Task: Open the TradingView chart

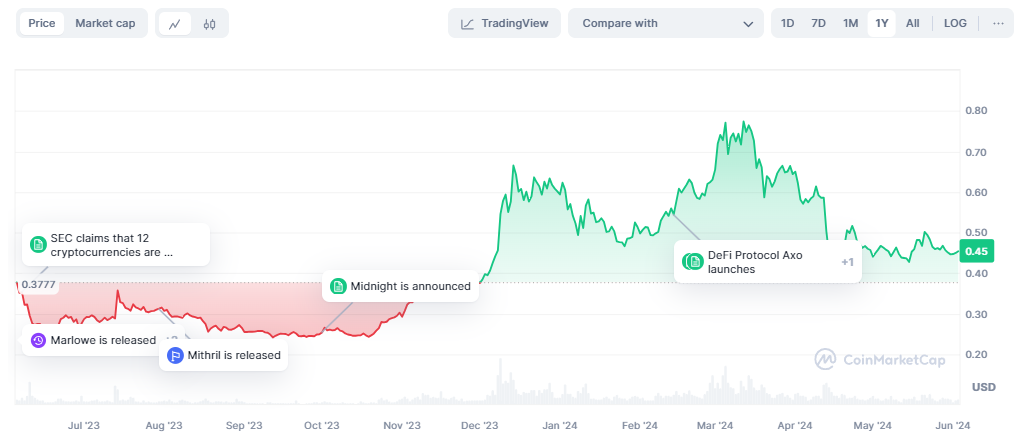Action: [505, 23]
